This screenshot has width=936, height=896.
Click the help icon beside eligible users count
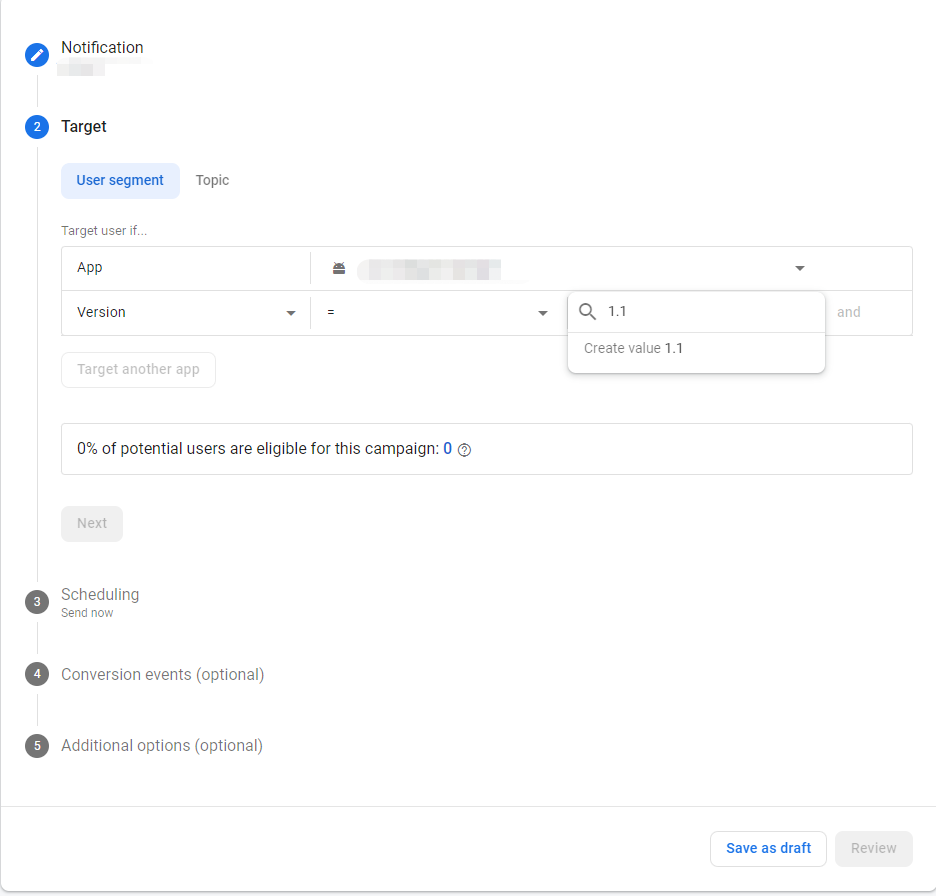[463, 450]
